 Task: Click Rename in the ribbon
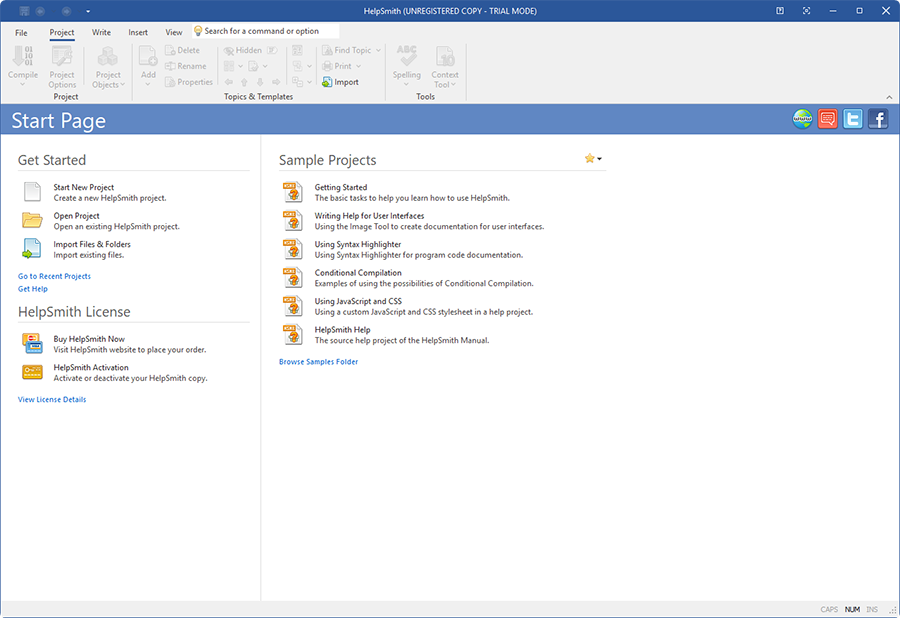(185, 66)
